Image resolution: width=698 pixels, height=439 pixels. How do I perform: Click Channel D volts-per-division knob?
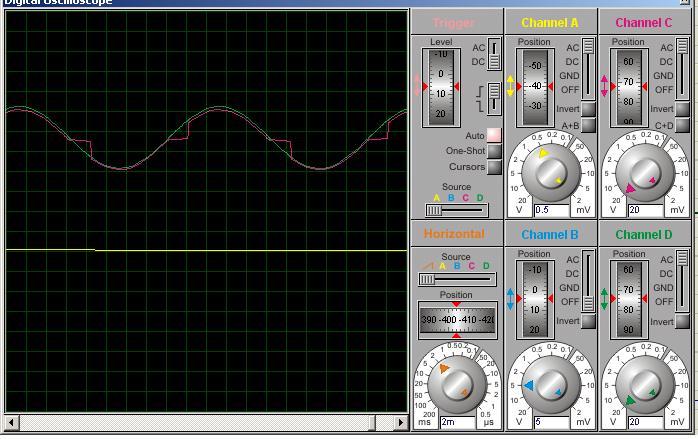(x=645, y=385)
